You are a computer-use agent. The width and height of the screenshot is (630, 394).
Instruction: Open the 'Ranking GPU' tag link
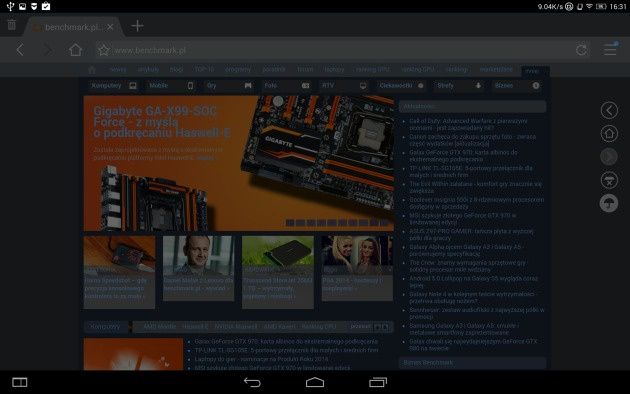point(318,327)
